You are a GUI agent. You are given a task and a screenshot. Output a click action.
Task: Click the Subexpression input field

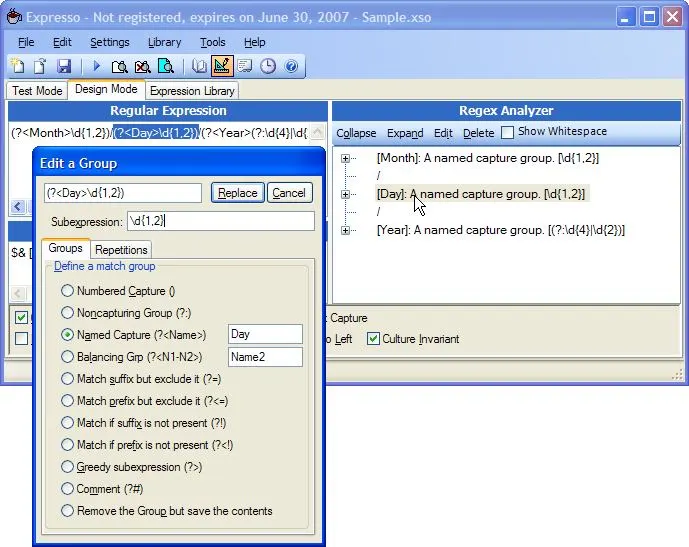220,221
